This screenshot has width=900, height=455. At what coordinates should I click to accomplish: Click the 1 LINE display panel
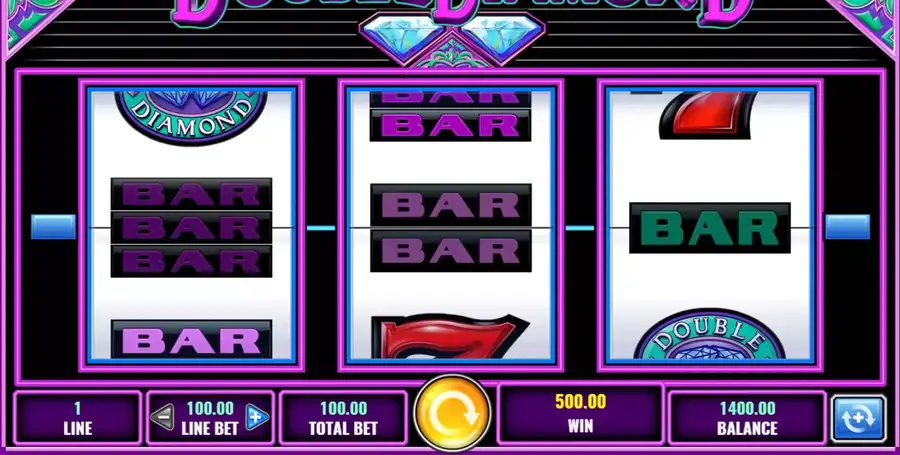[77, 418]
